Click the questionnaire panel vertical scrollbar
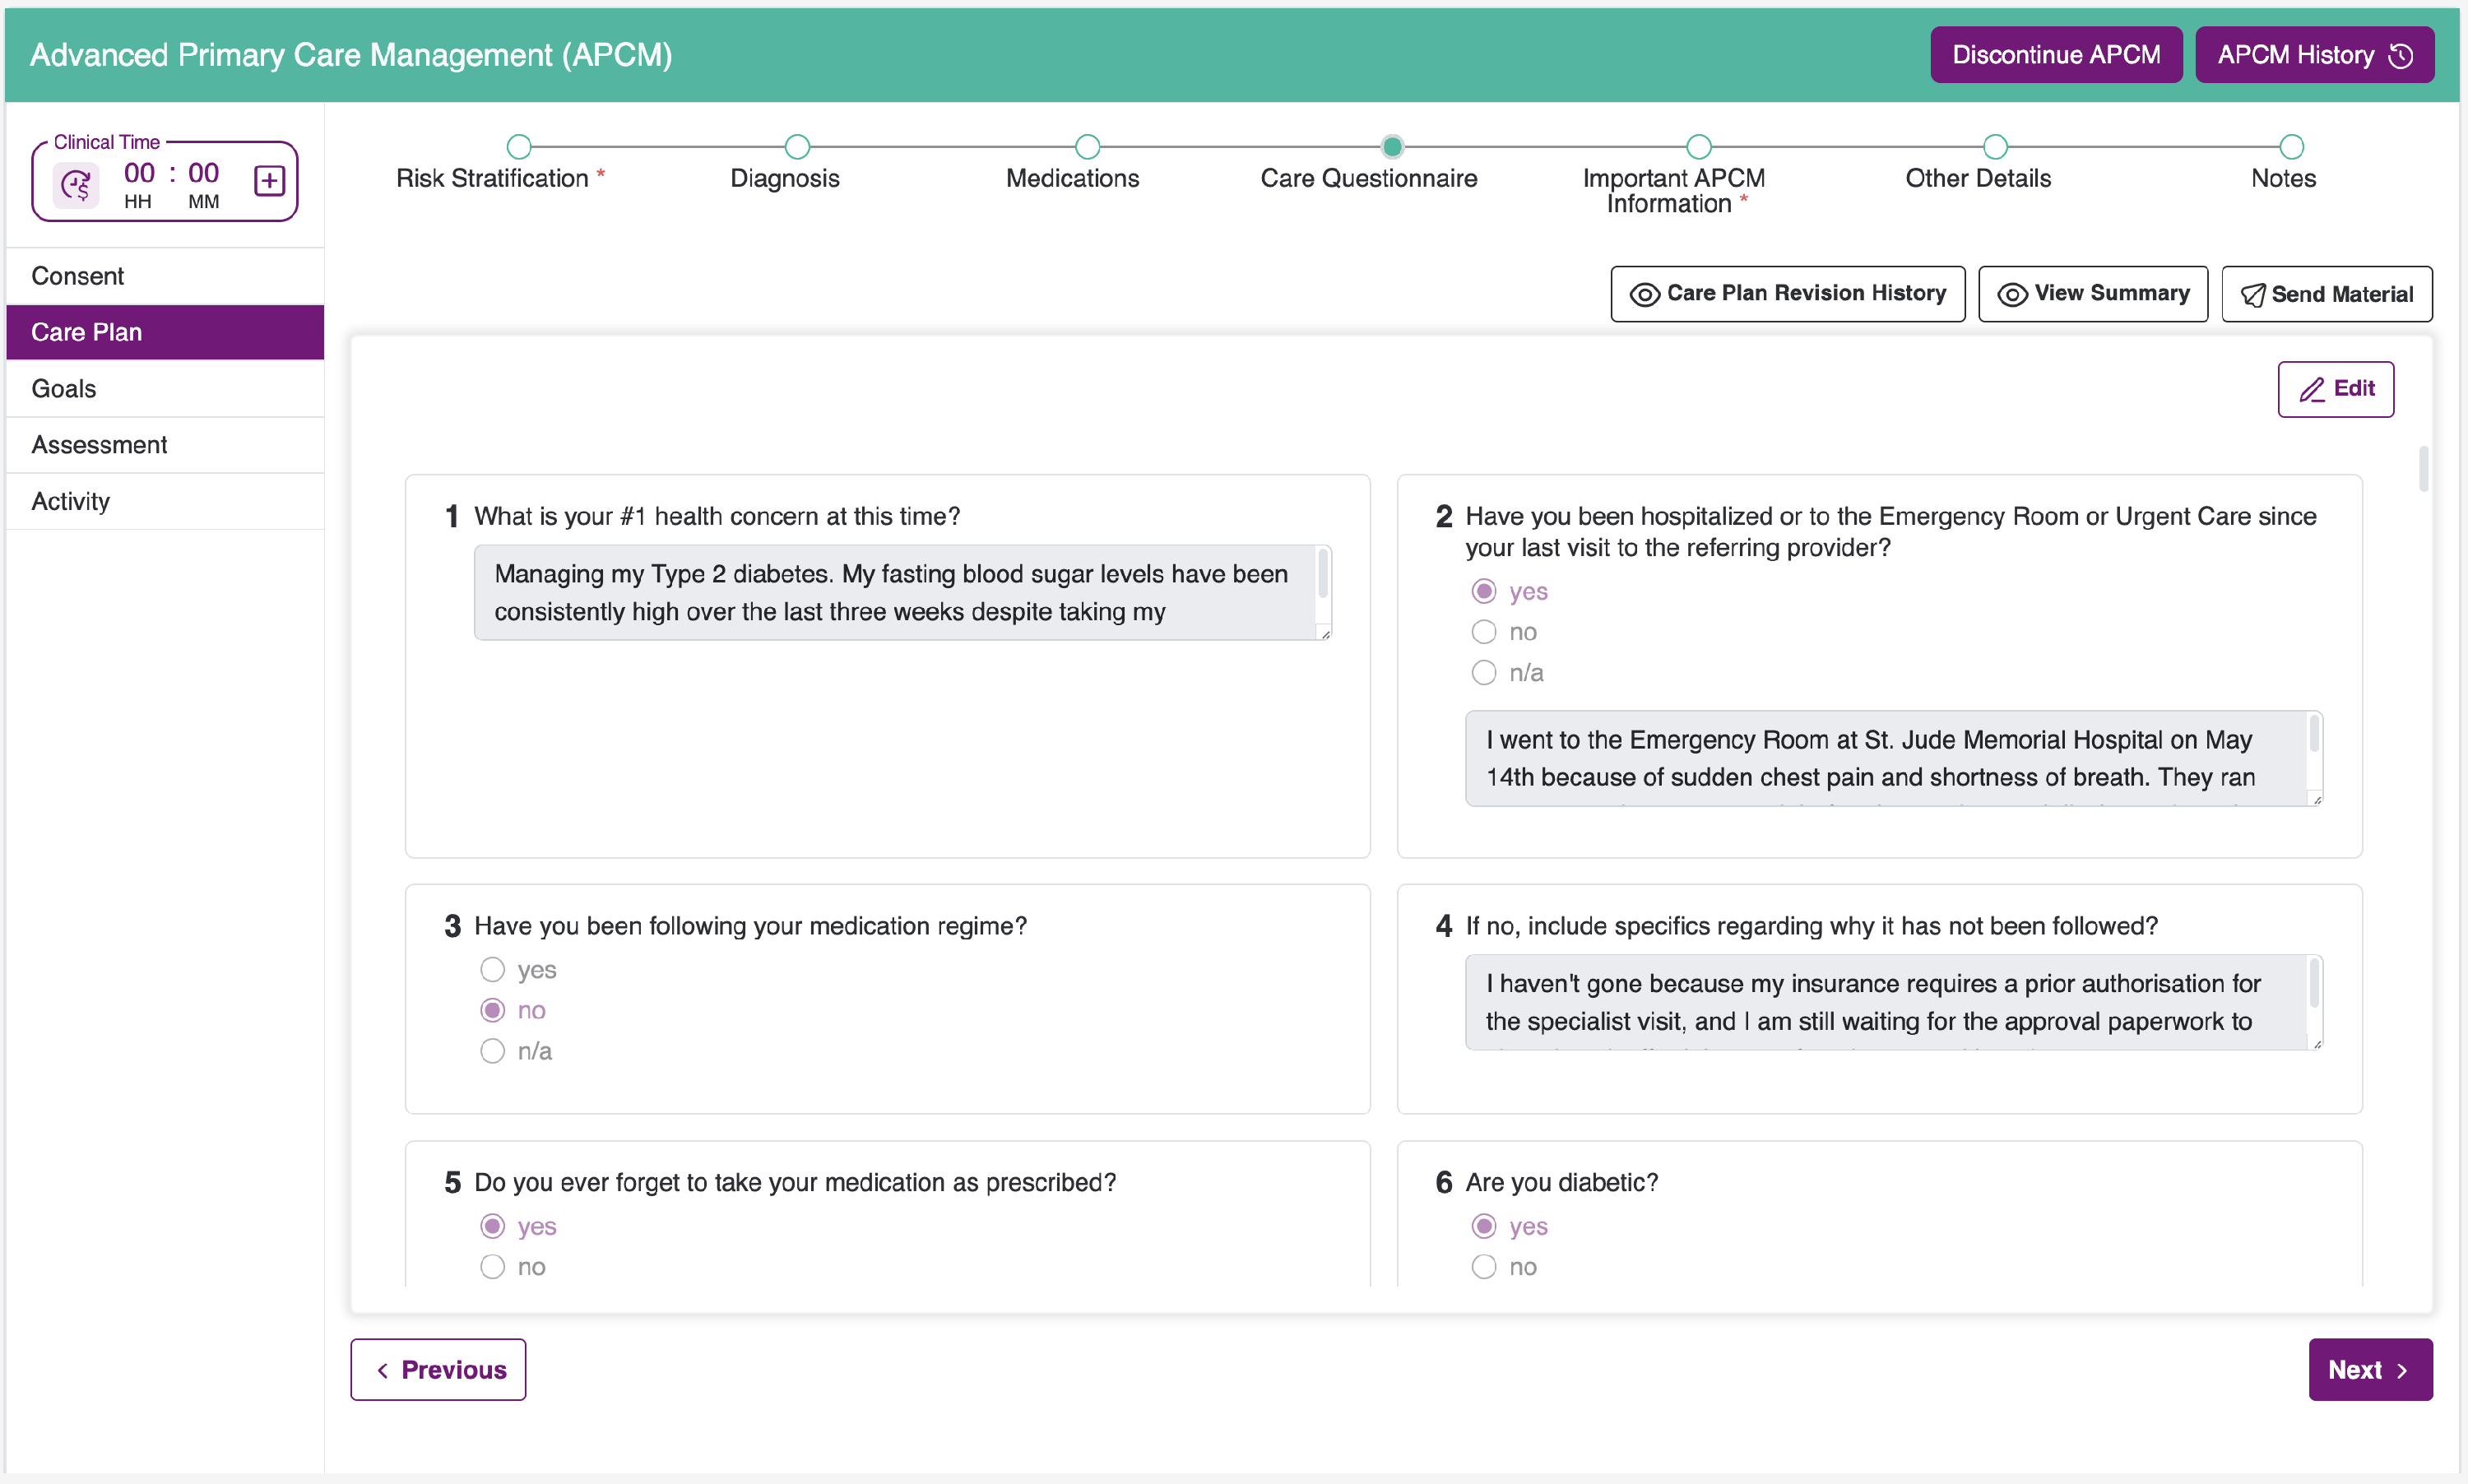 [2423, 470]
